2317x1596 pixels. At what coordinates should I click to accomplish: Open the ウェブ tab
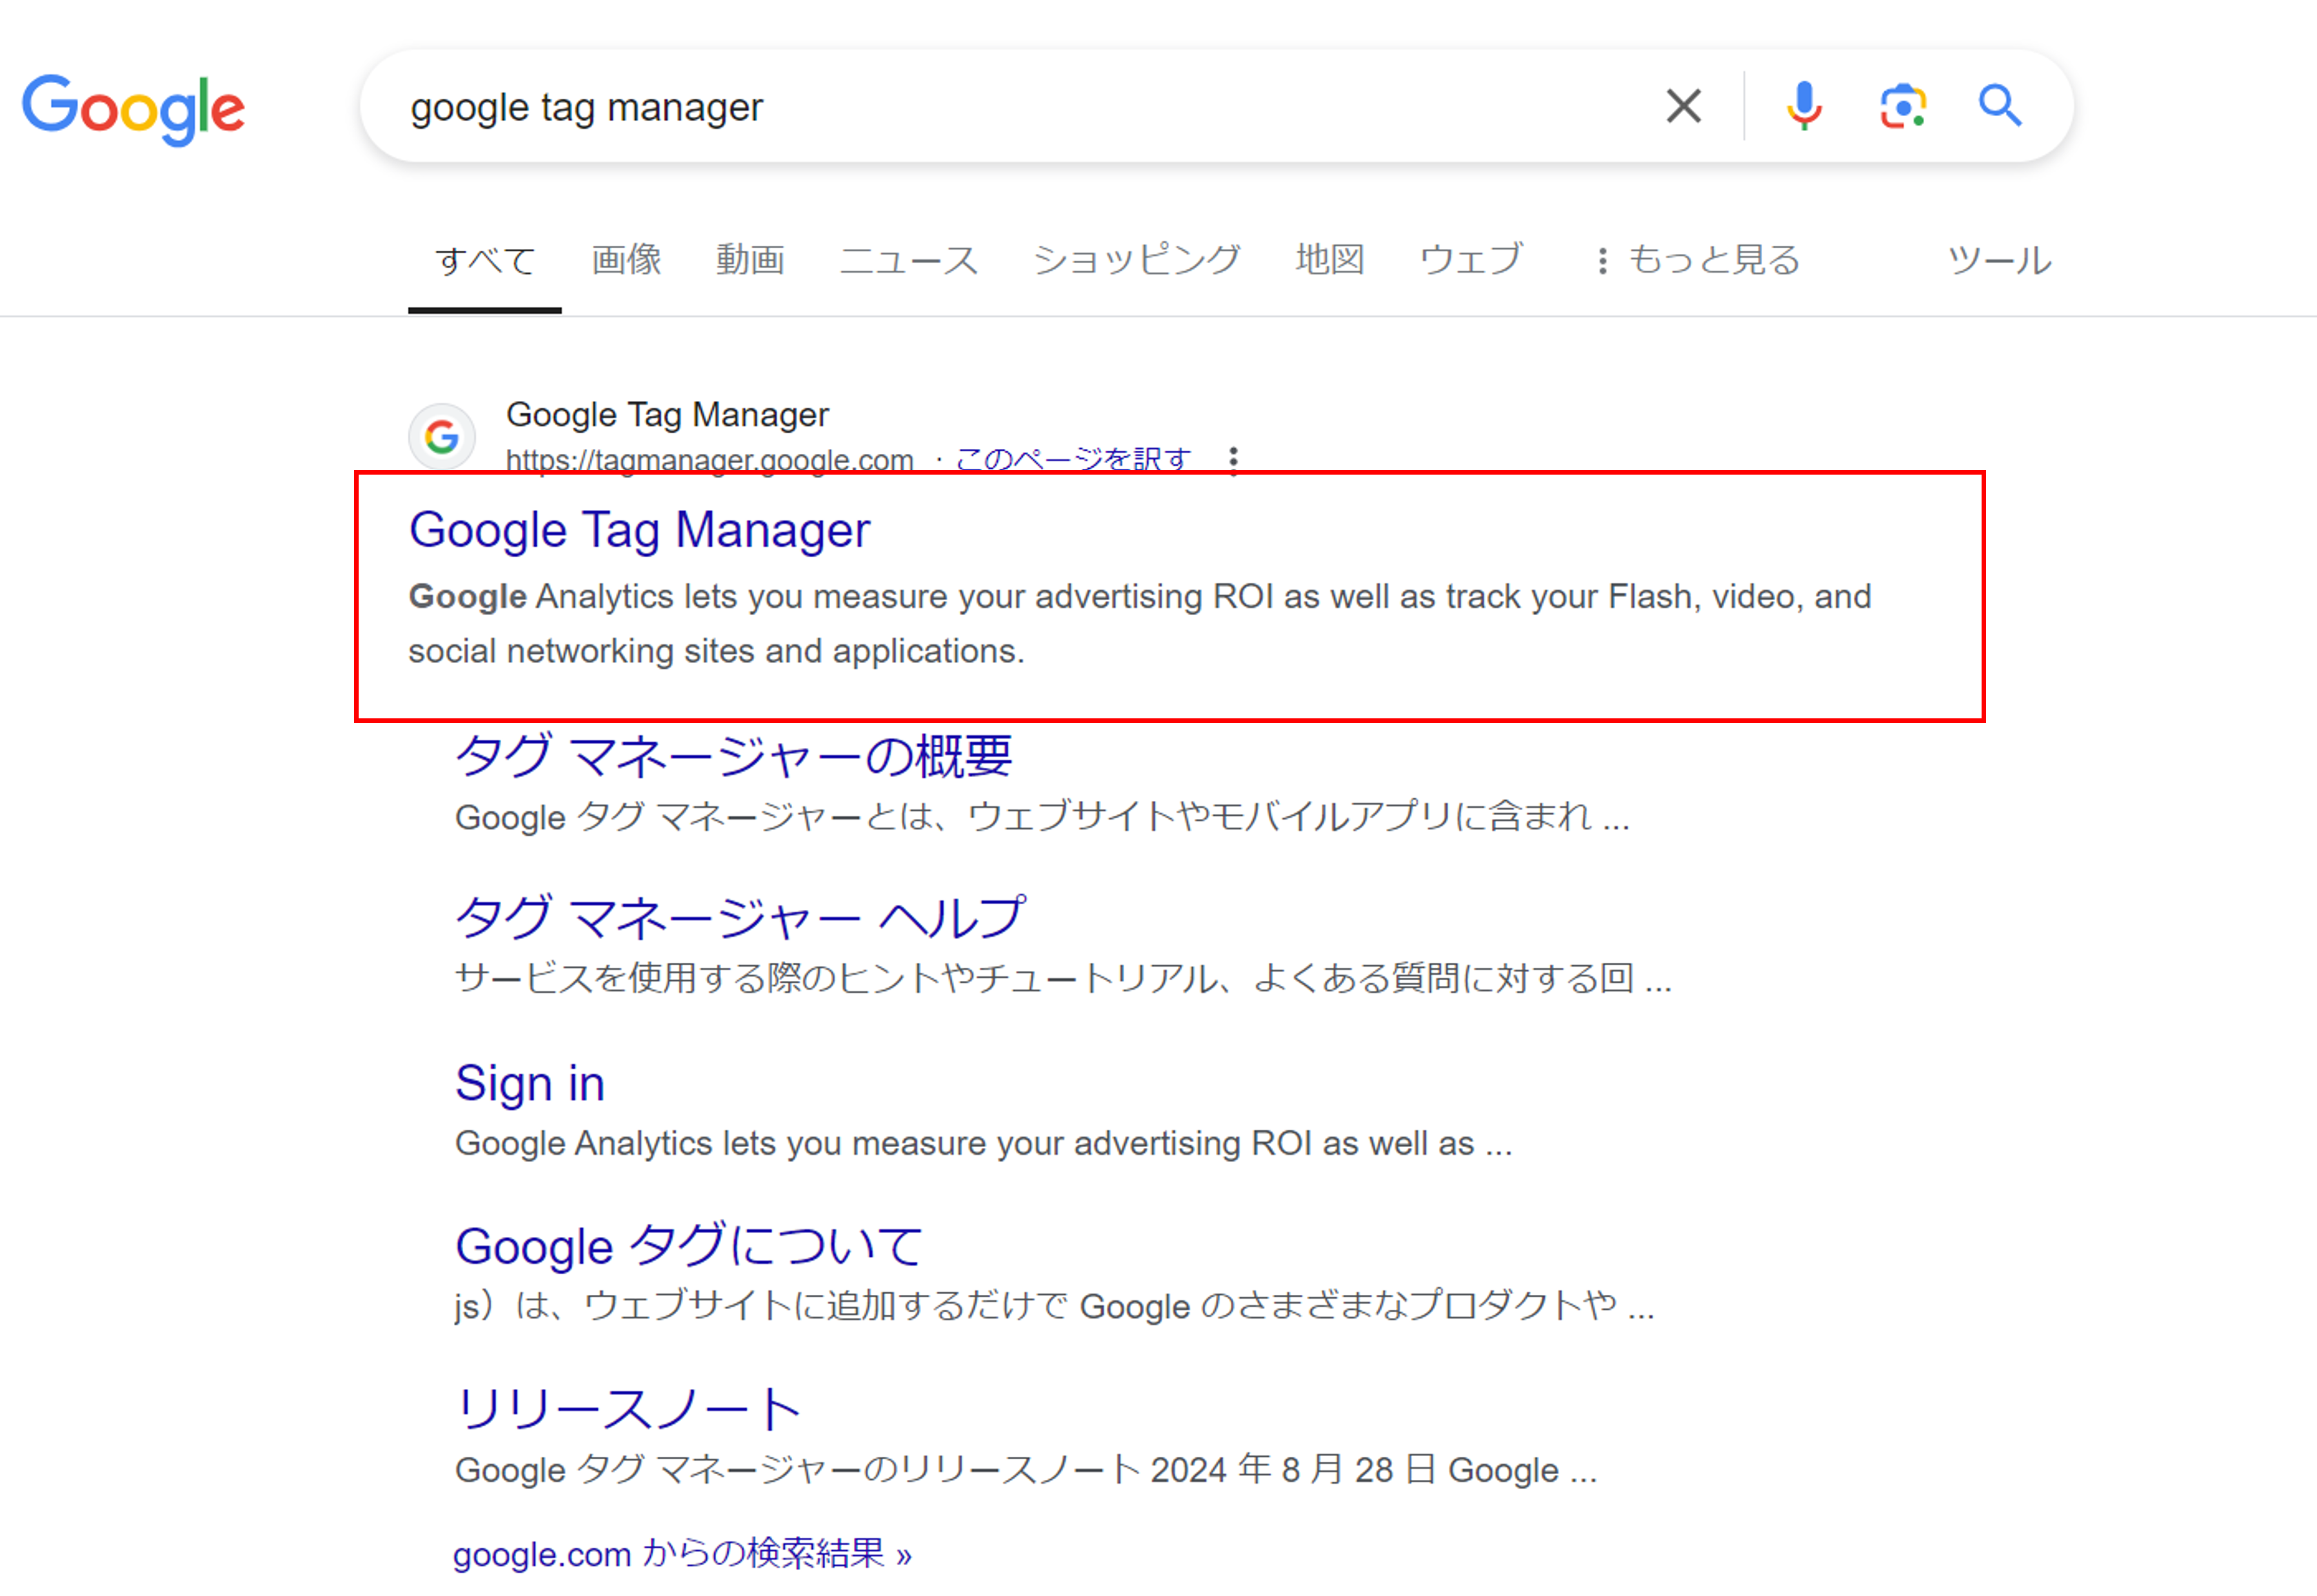(x=1471, y=260)
